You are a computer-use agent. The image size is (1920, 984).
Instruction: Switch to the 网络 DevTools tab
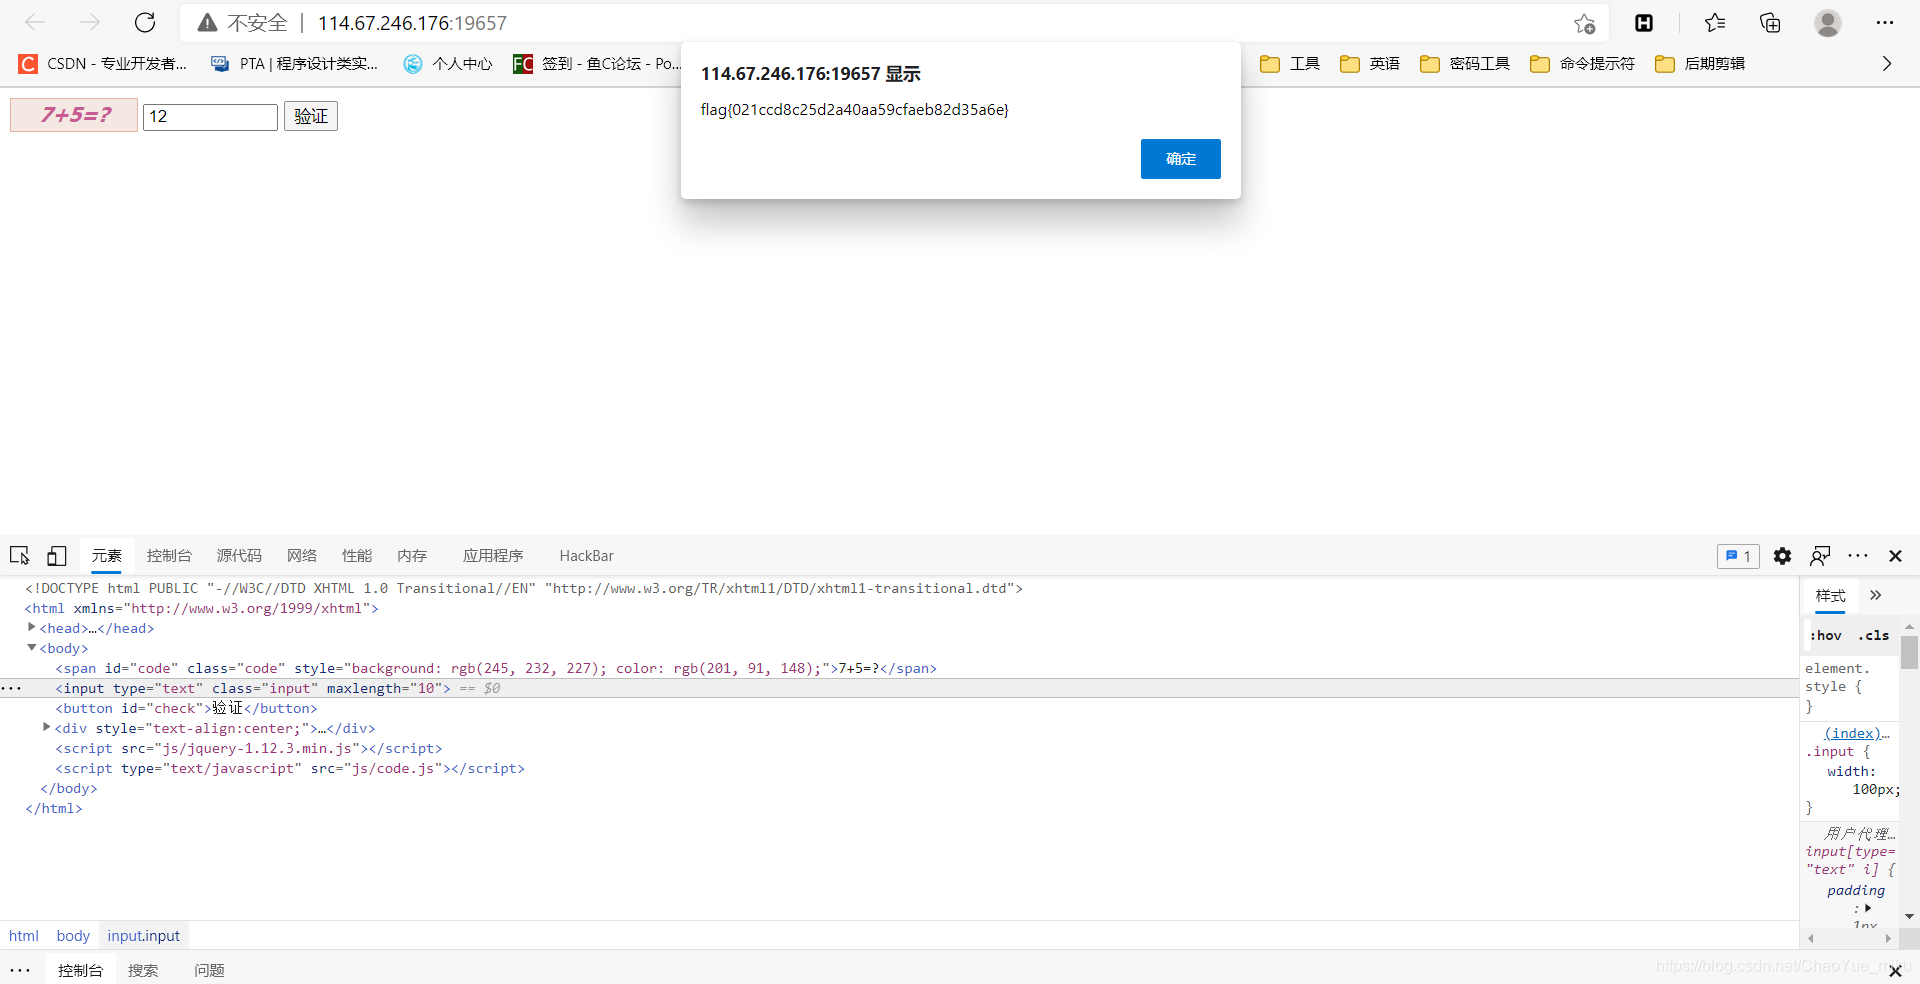[x=301, y=556]
